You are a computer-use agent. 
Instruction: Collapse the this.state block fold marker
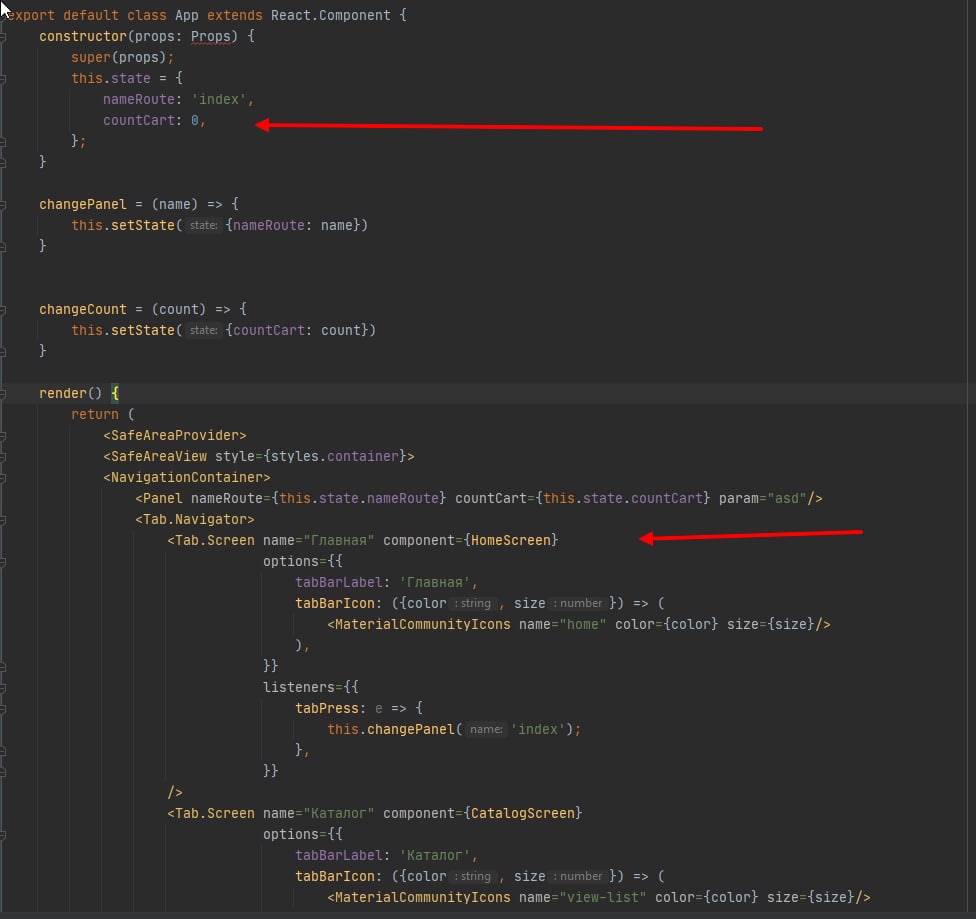pyautogui.click(x=2, y=79)
